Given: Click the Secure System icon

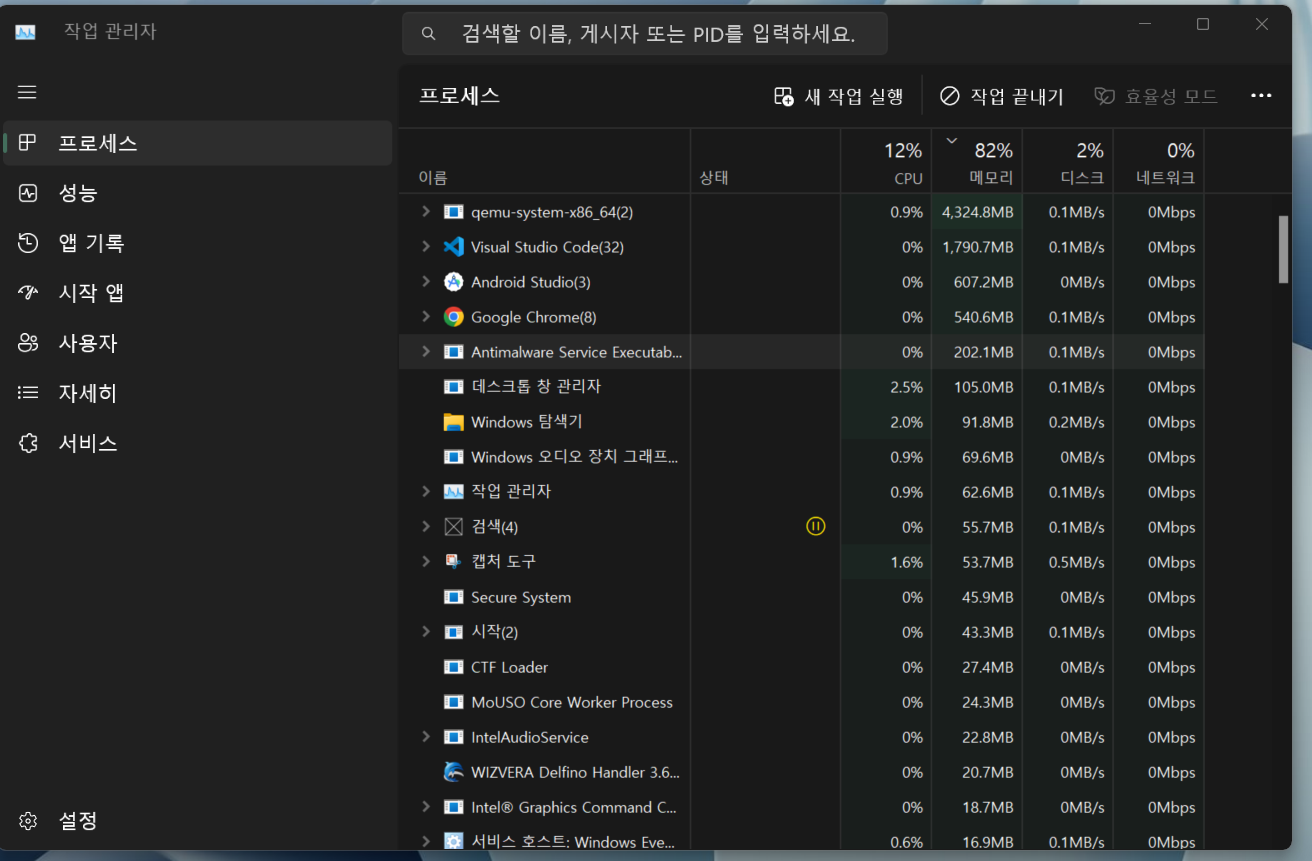Looking at the screenshot, I should click(454, 597).
